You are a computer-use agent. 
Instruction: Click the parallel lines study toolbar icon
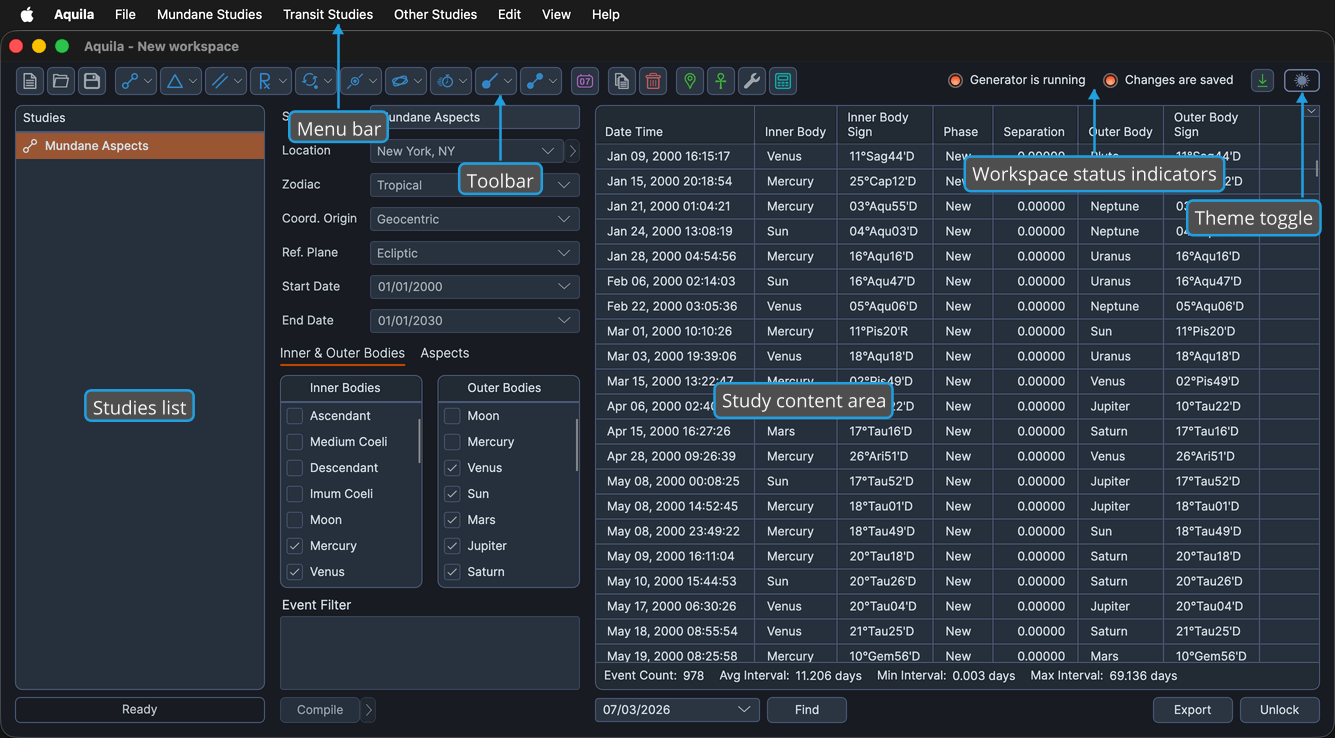click(x=226, y=81)
